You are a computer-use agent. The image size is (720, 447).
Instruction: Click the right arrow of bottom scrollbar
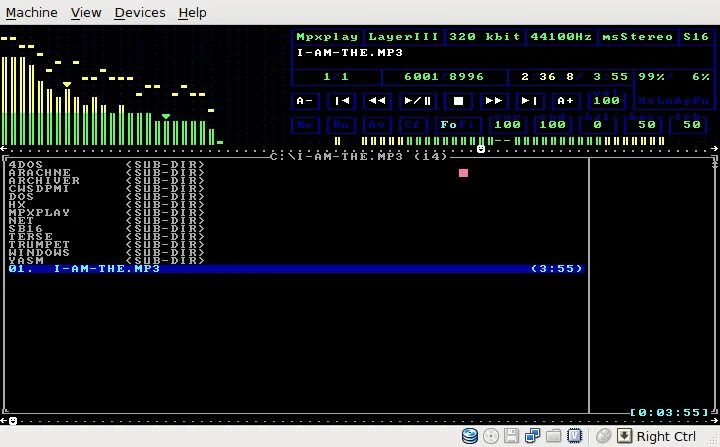tap(715, 420)
